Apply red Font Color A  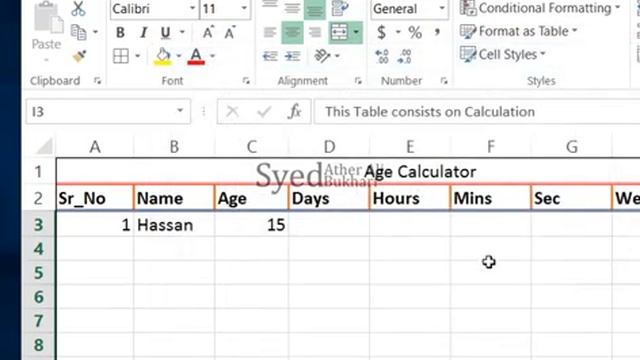click(x=196, y=56)
